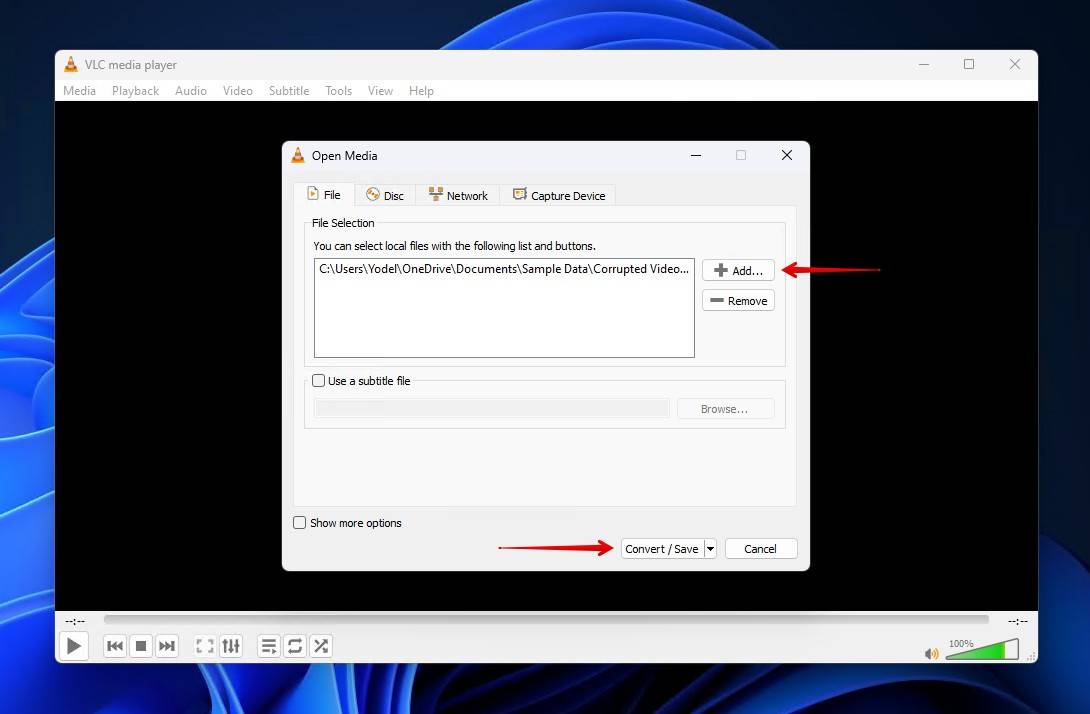The image size is (1090, 714).
Task: Click VLC cone icon in main title bar
Action: [x=71, y=64]
